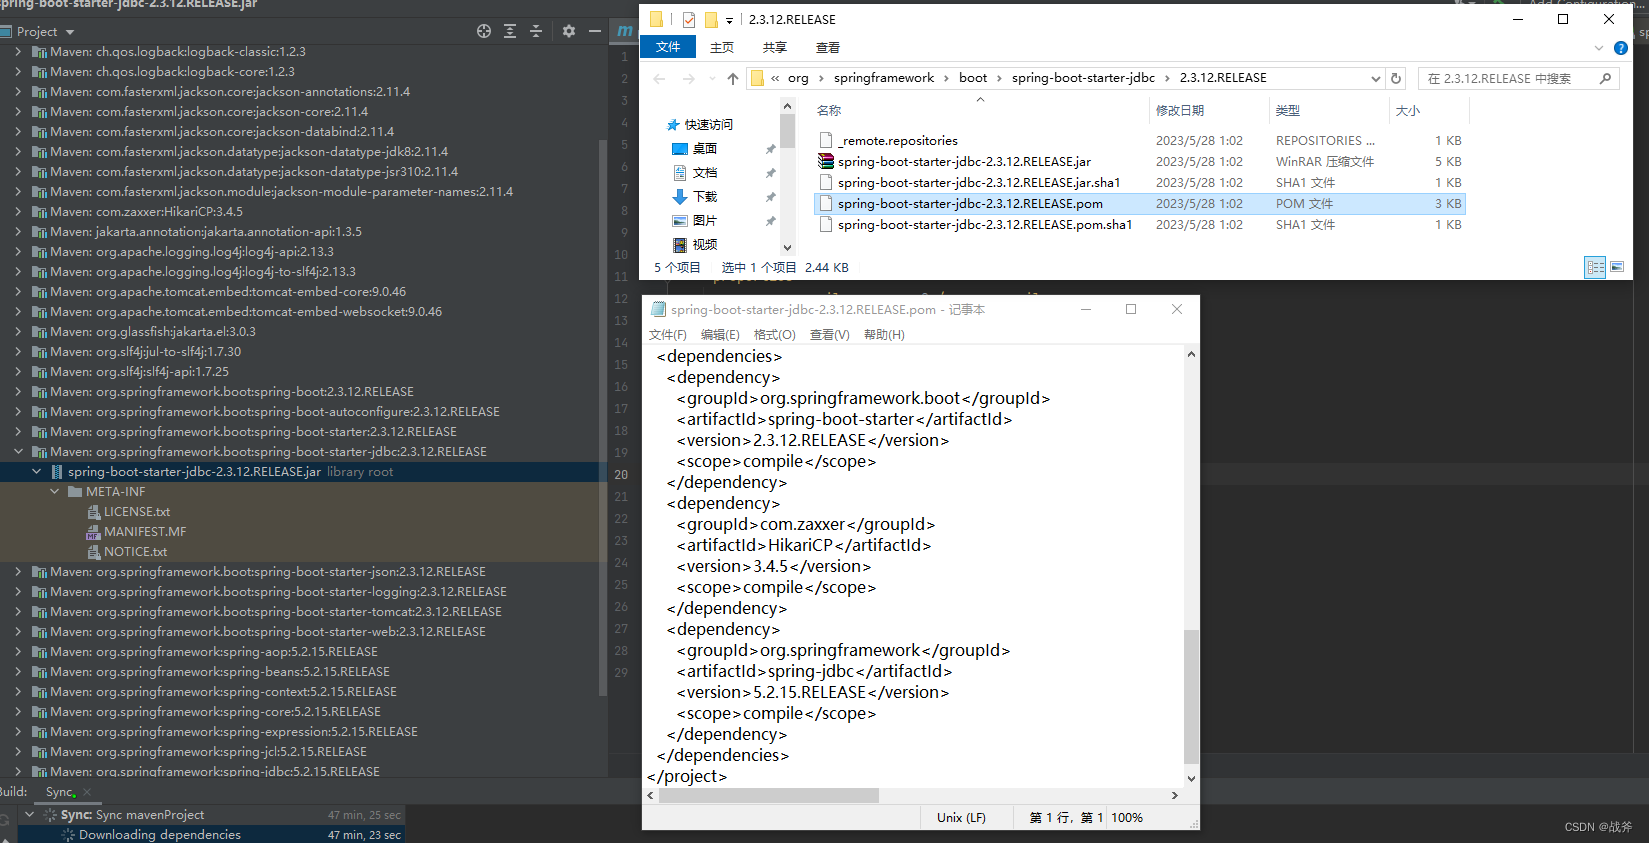Select 快速访问 in Explorer sidebar

[x=708, y=125]
